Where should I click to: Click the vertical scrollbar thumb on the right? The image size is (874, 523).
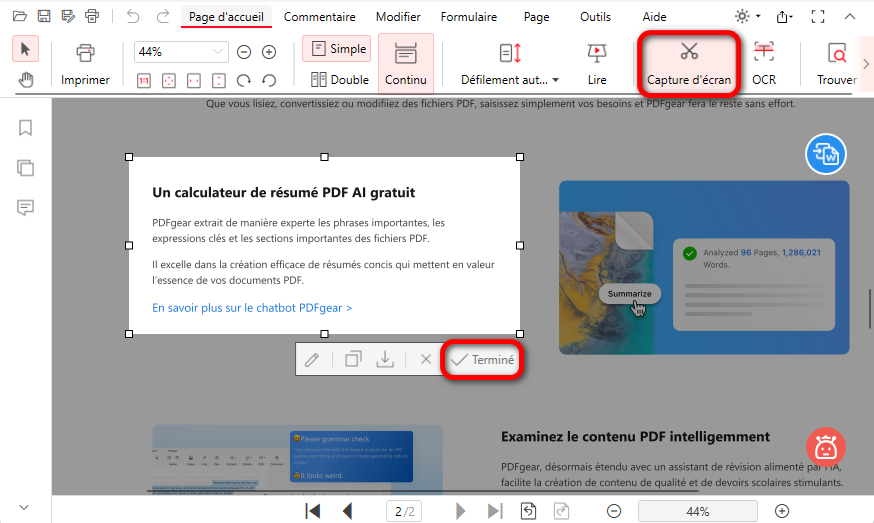[x=870, y=308]
